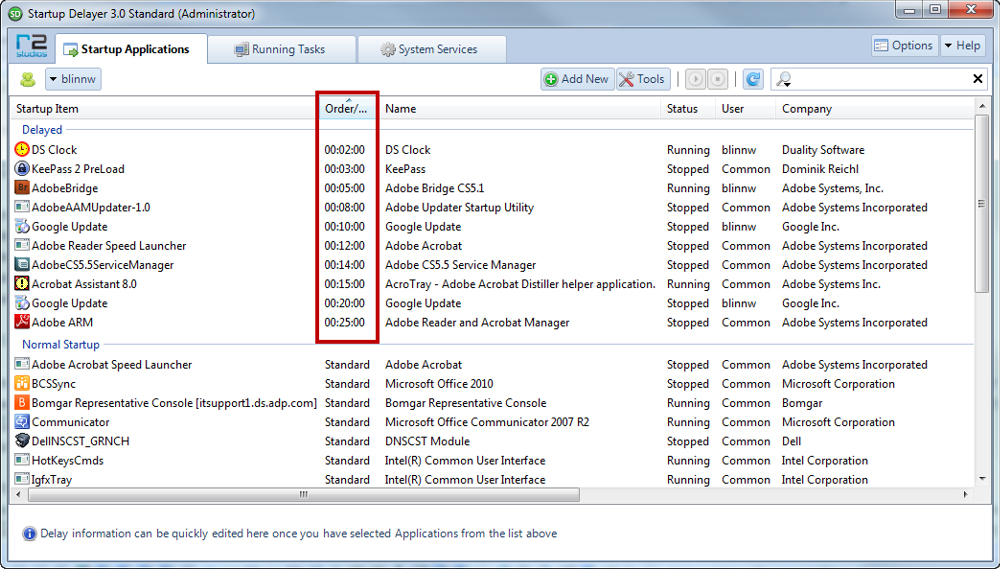Click the Dominik Reichl company cell
The image size is (1000, 569).
(820, 169)
